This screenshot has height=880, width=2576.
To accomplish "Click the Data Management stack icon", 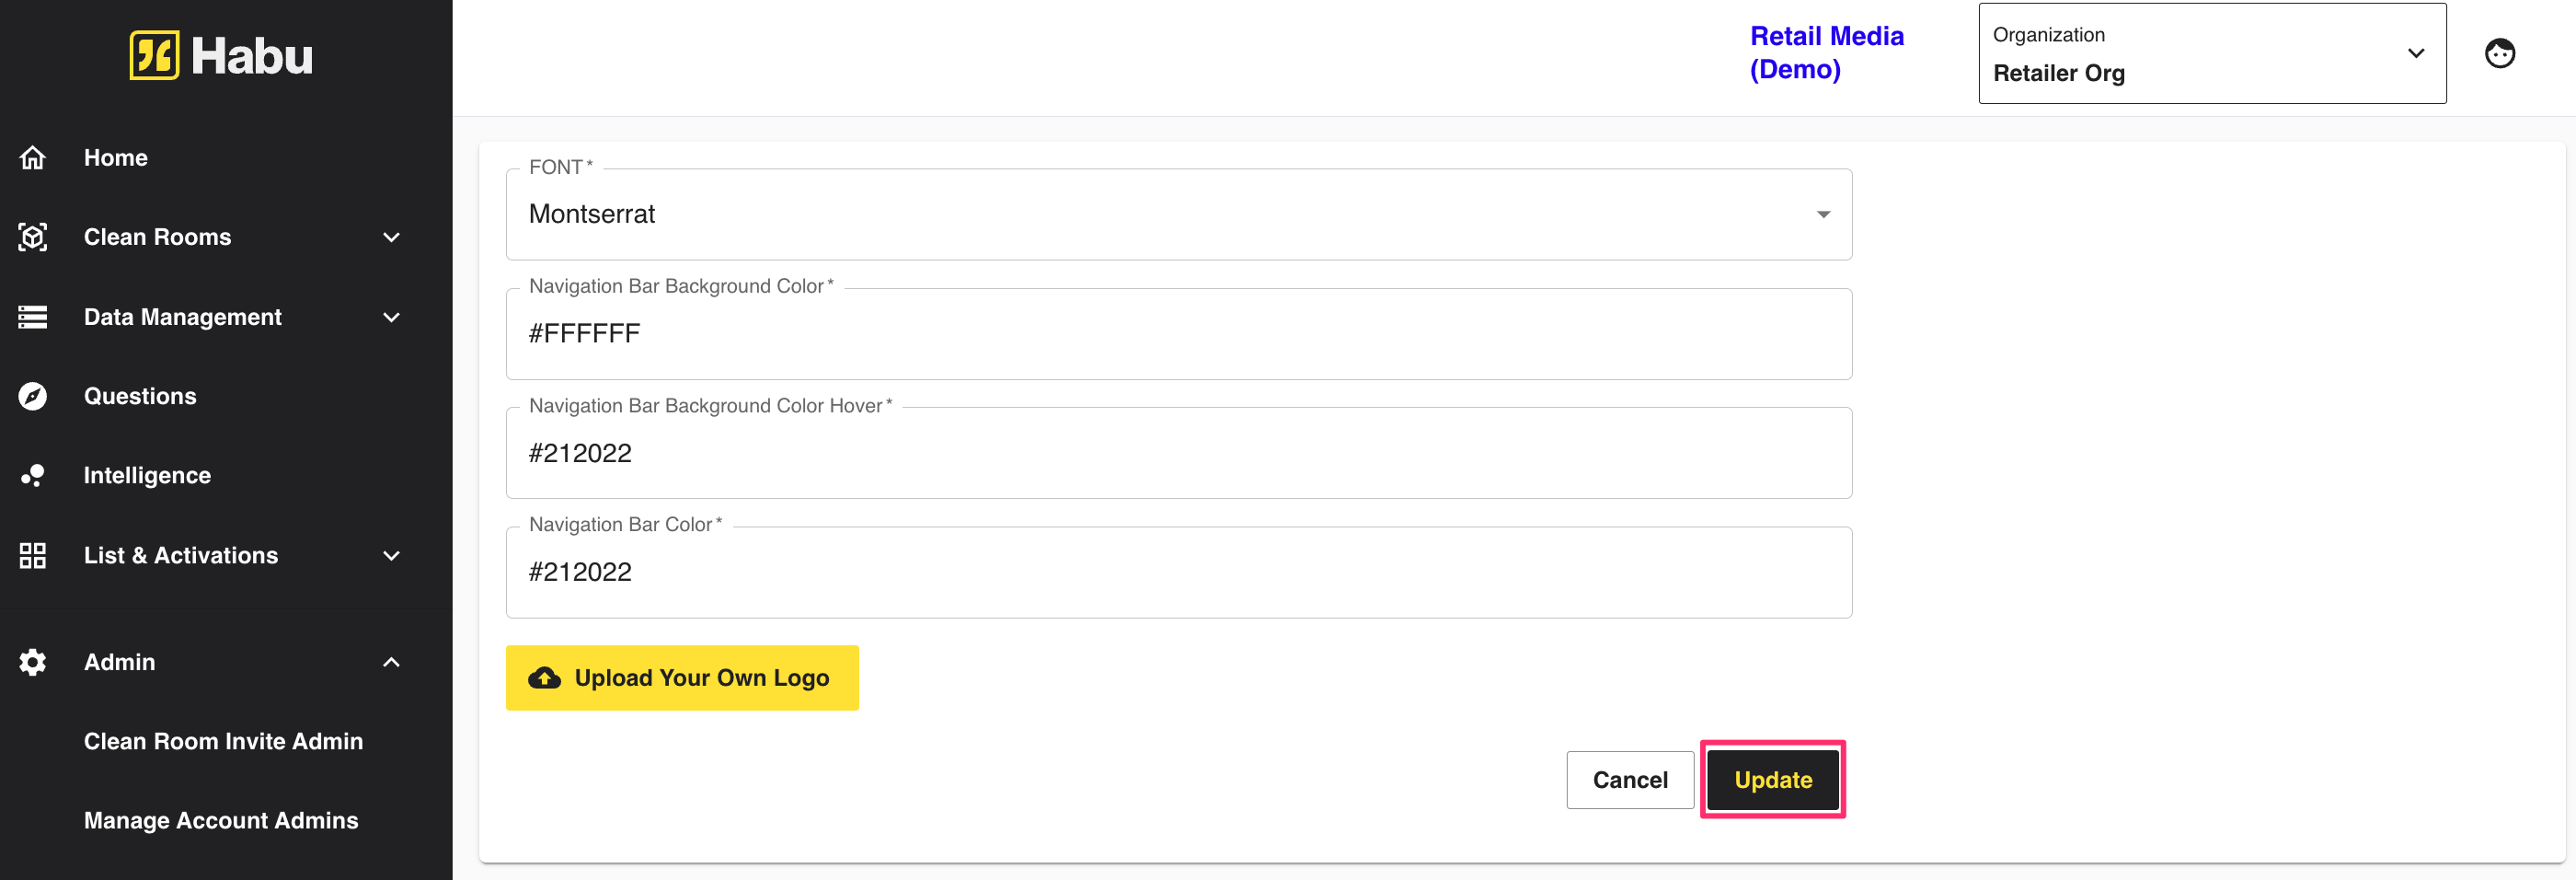I will [x=33, y=317].
